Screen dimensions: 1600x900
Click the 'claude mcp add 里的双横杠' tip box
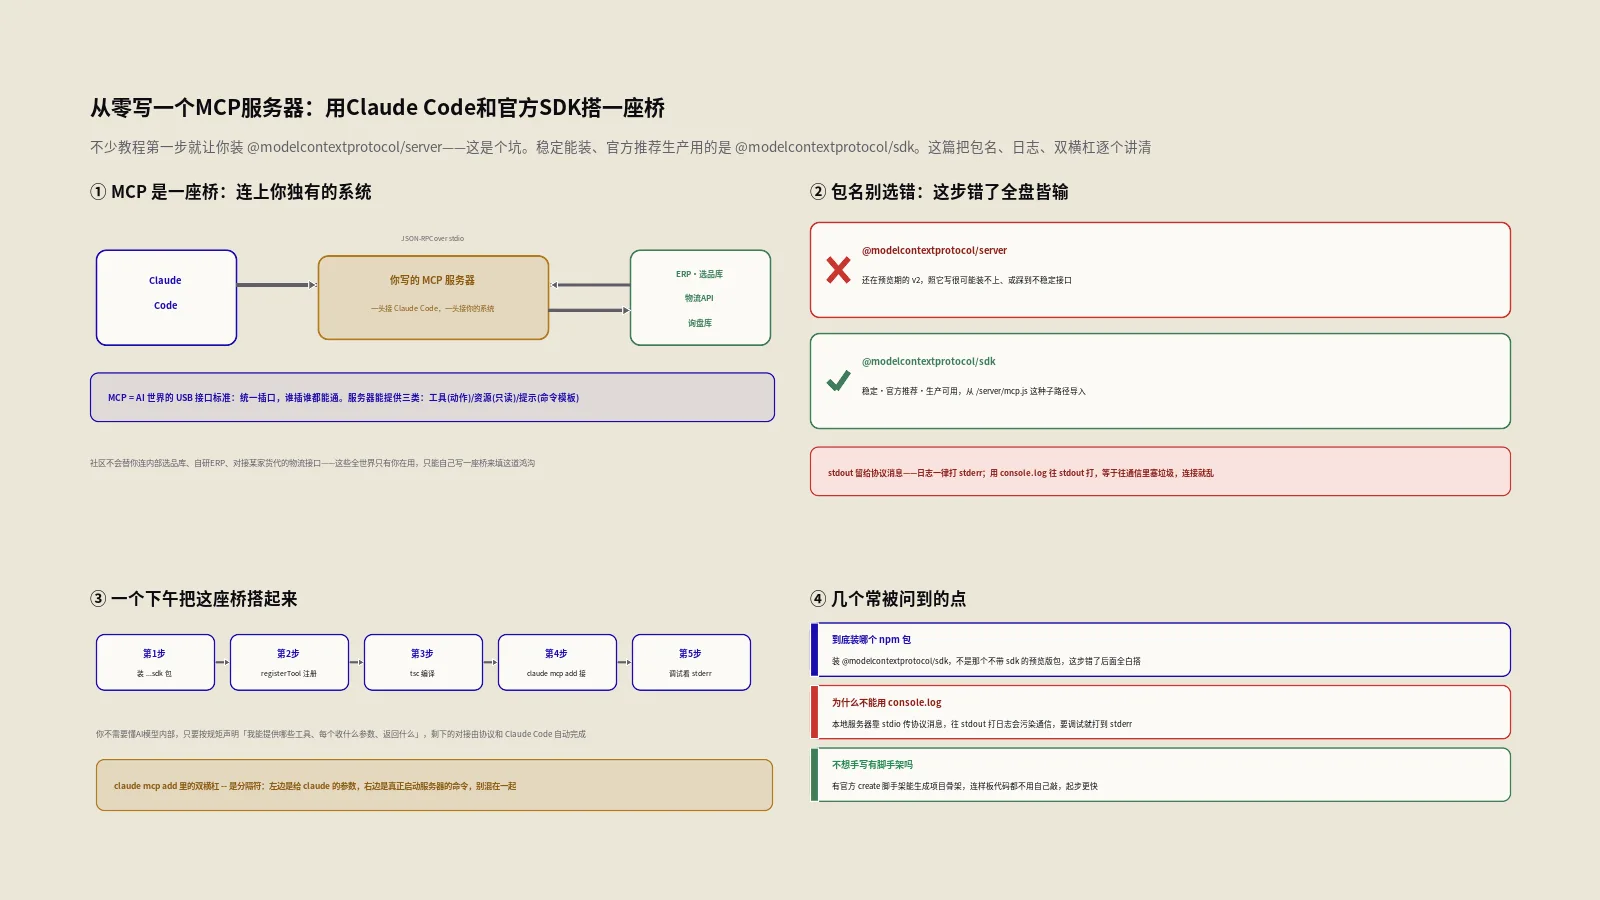[434, 785]
